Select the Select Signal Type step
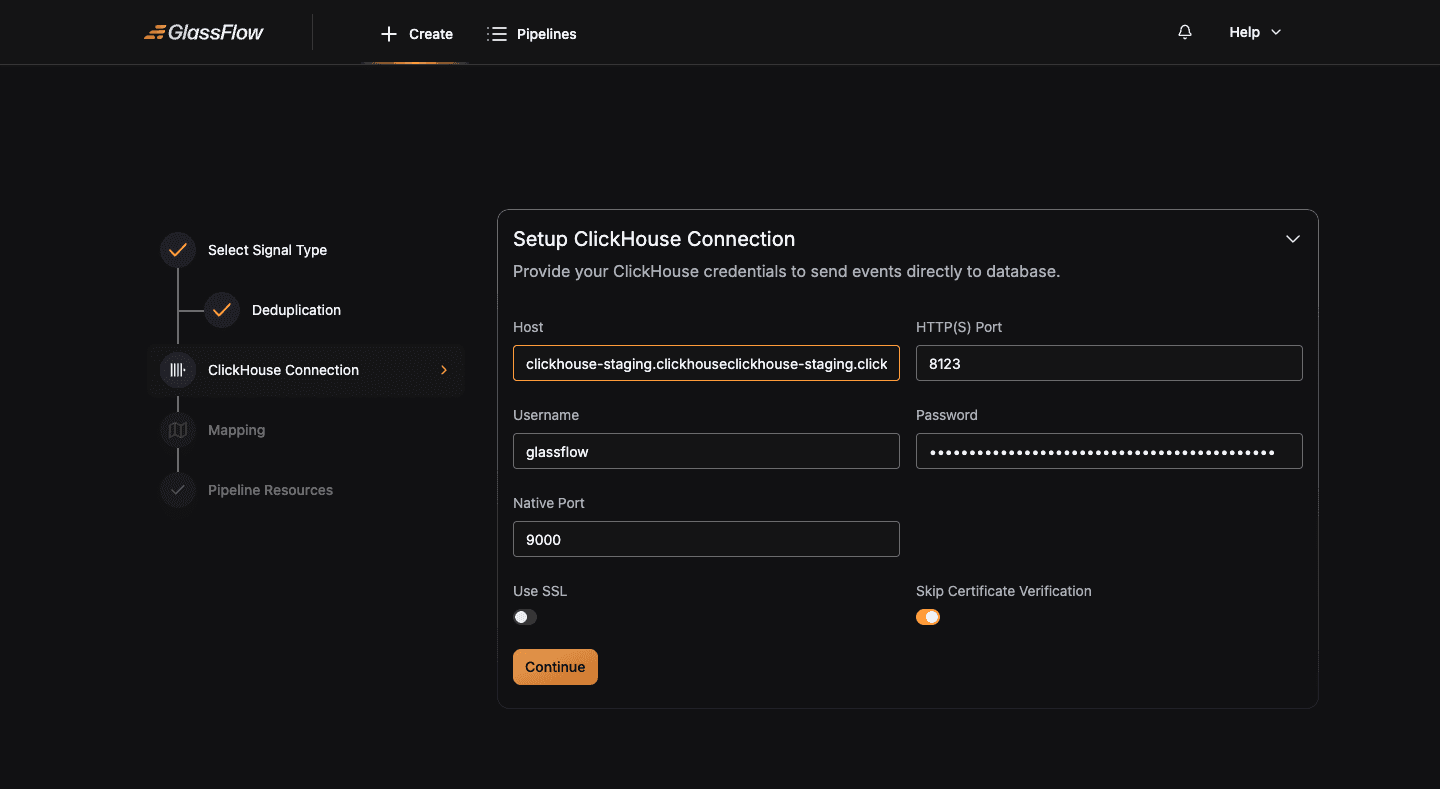Image resolution: width=1440 pixels, height=789 pixels. coord(267,250)
